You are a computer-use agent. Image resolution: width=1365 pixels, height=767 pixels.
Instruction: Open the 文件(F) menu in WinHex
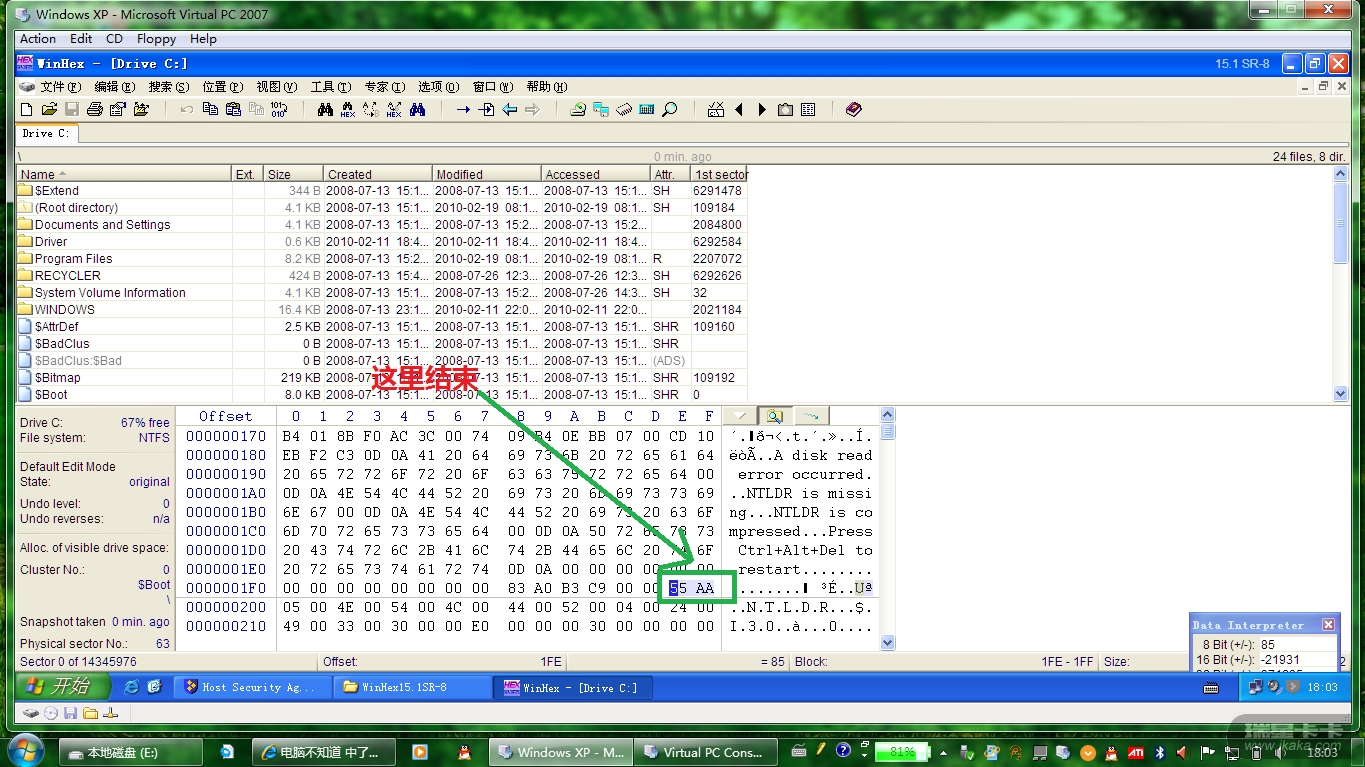[x=61, y=87]
